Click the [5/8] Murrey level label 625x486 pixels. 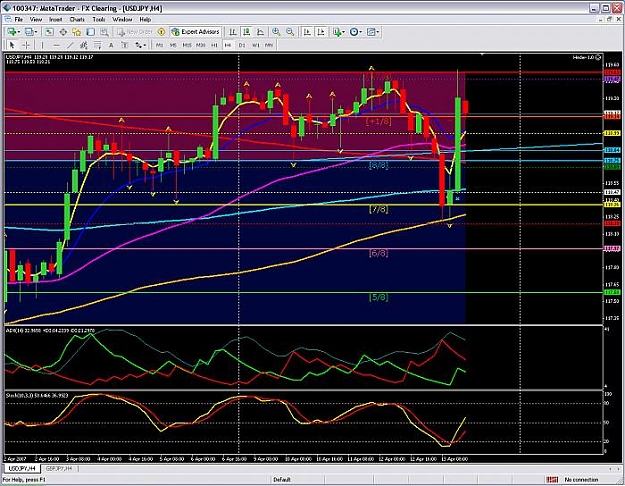[x=378, y=297]
